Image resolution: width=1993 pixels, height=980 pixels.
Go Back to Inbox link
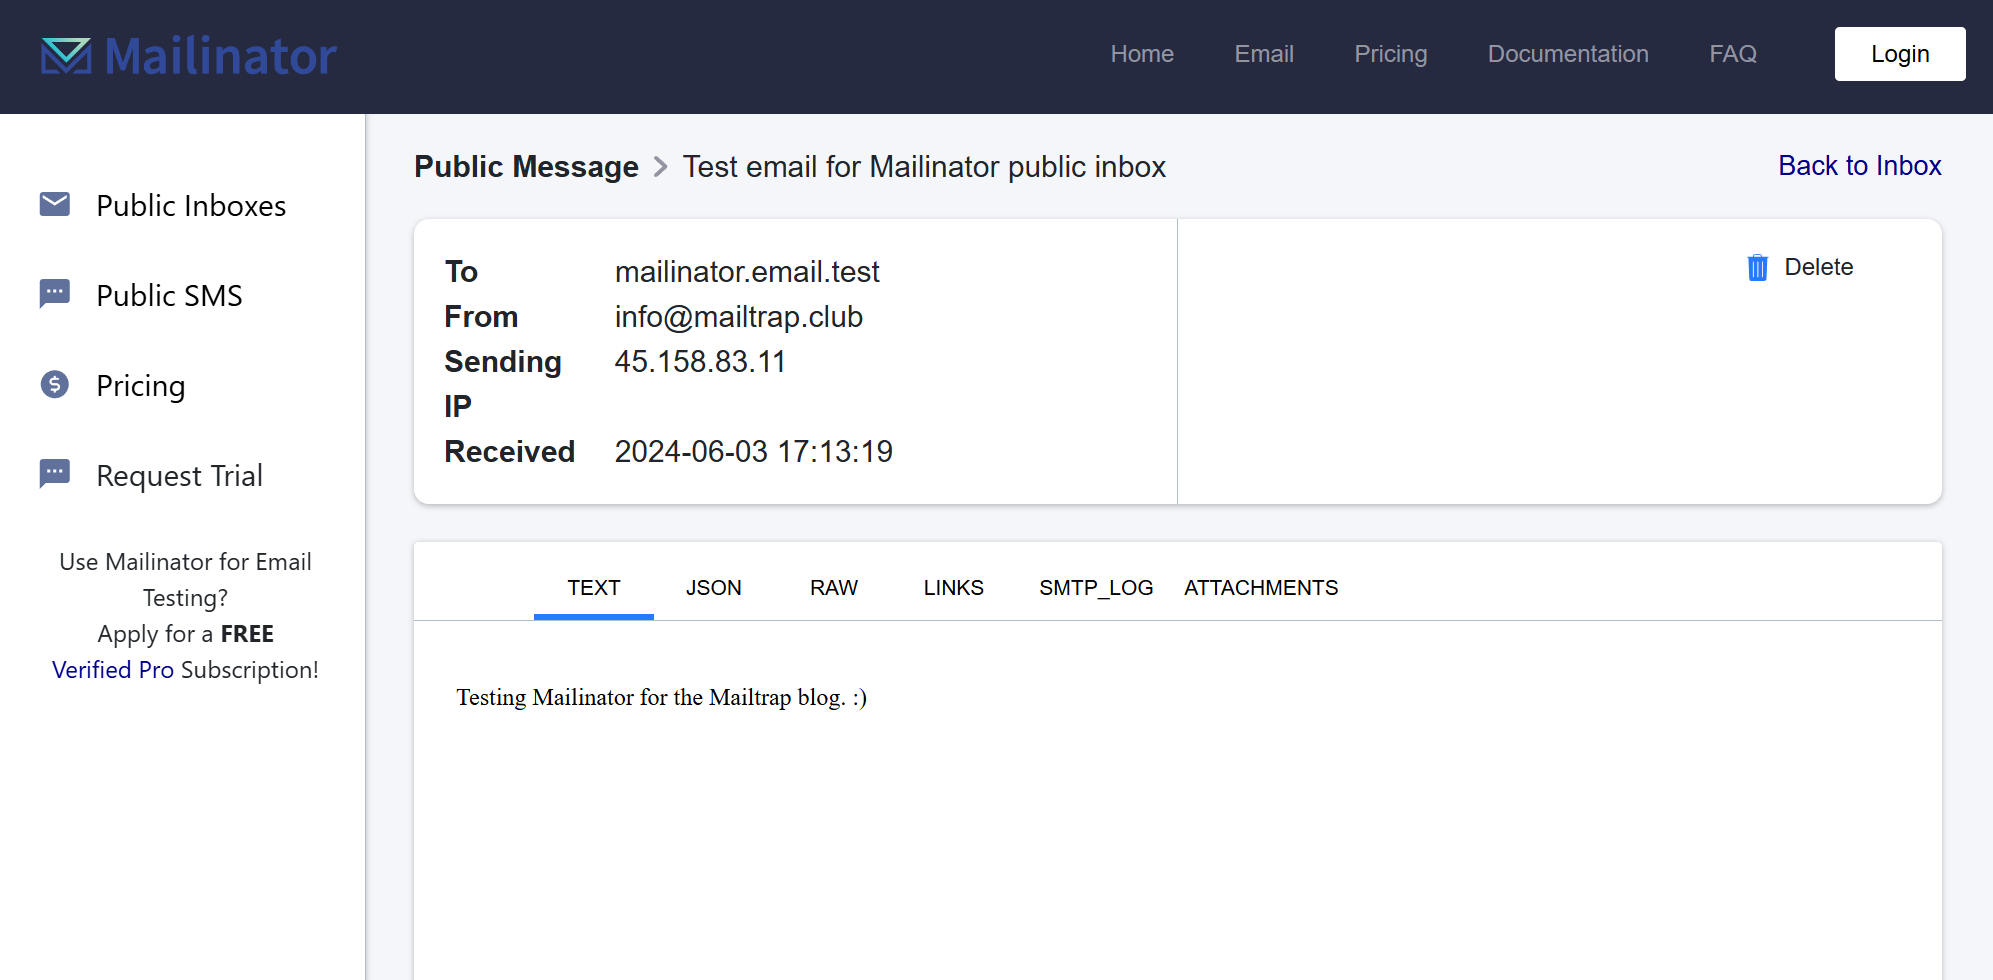tap(1859, 166)
